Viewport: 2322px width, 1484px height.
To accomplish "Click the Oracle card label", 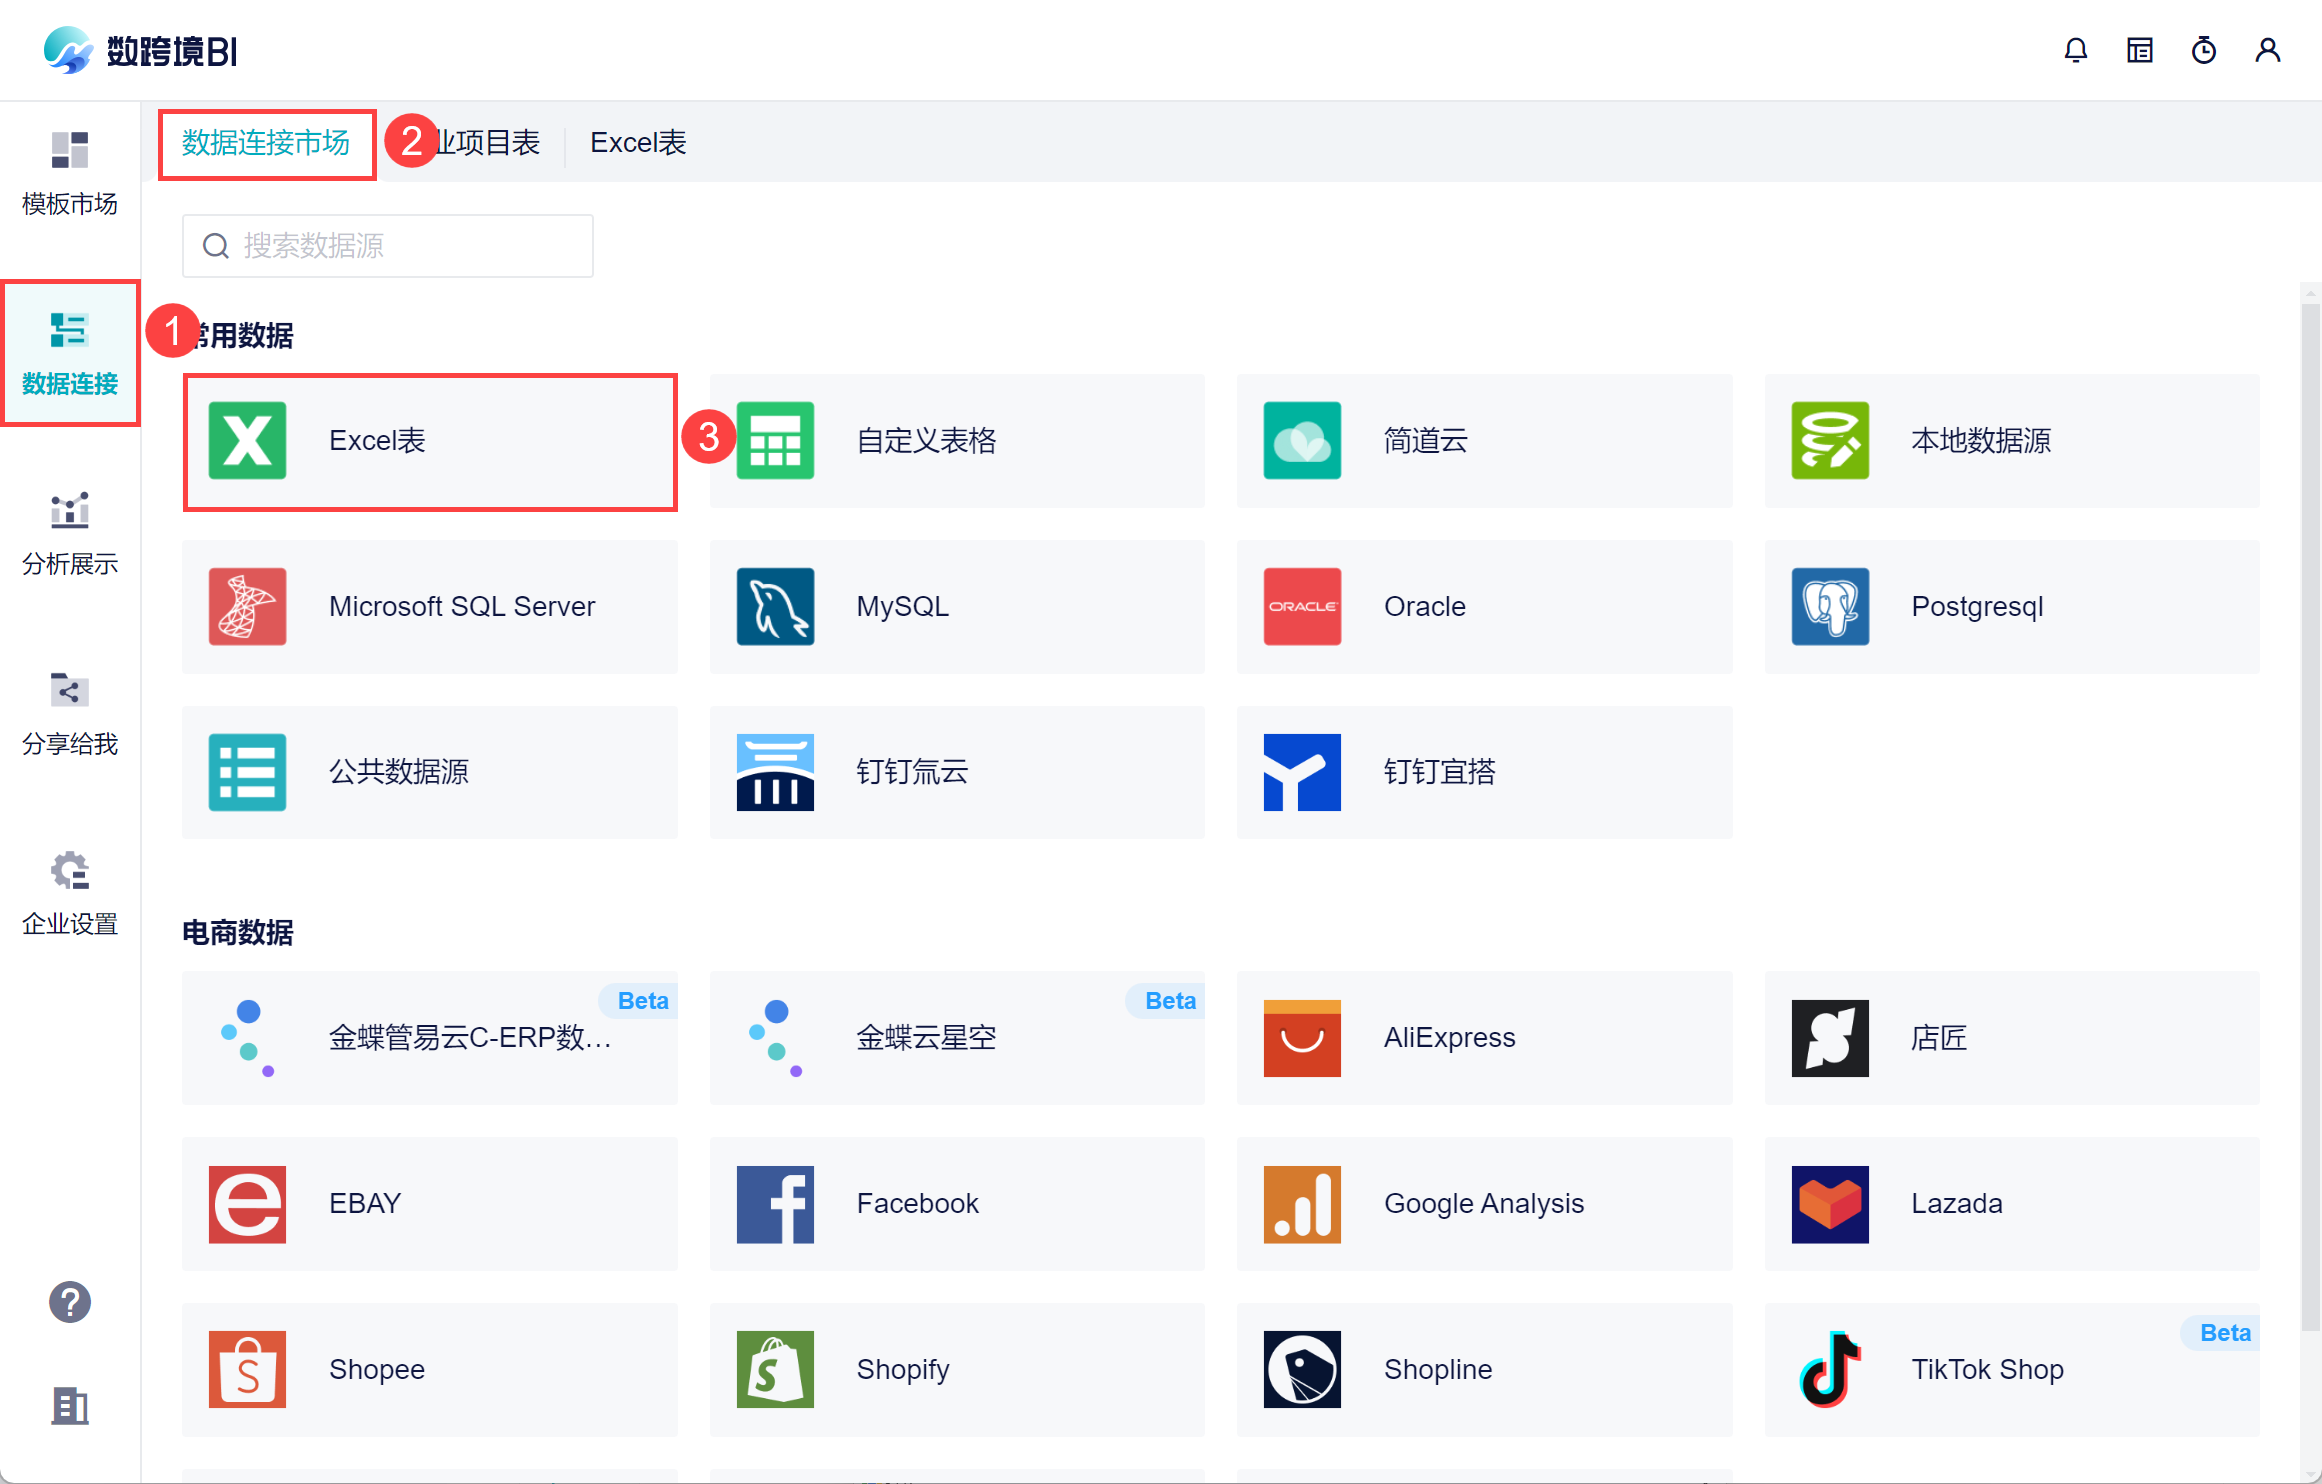I will [1425, 607].
